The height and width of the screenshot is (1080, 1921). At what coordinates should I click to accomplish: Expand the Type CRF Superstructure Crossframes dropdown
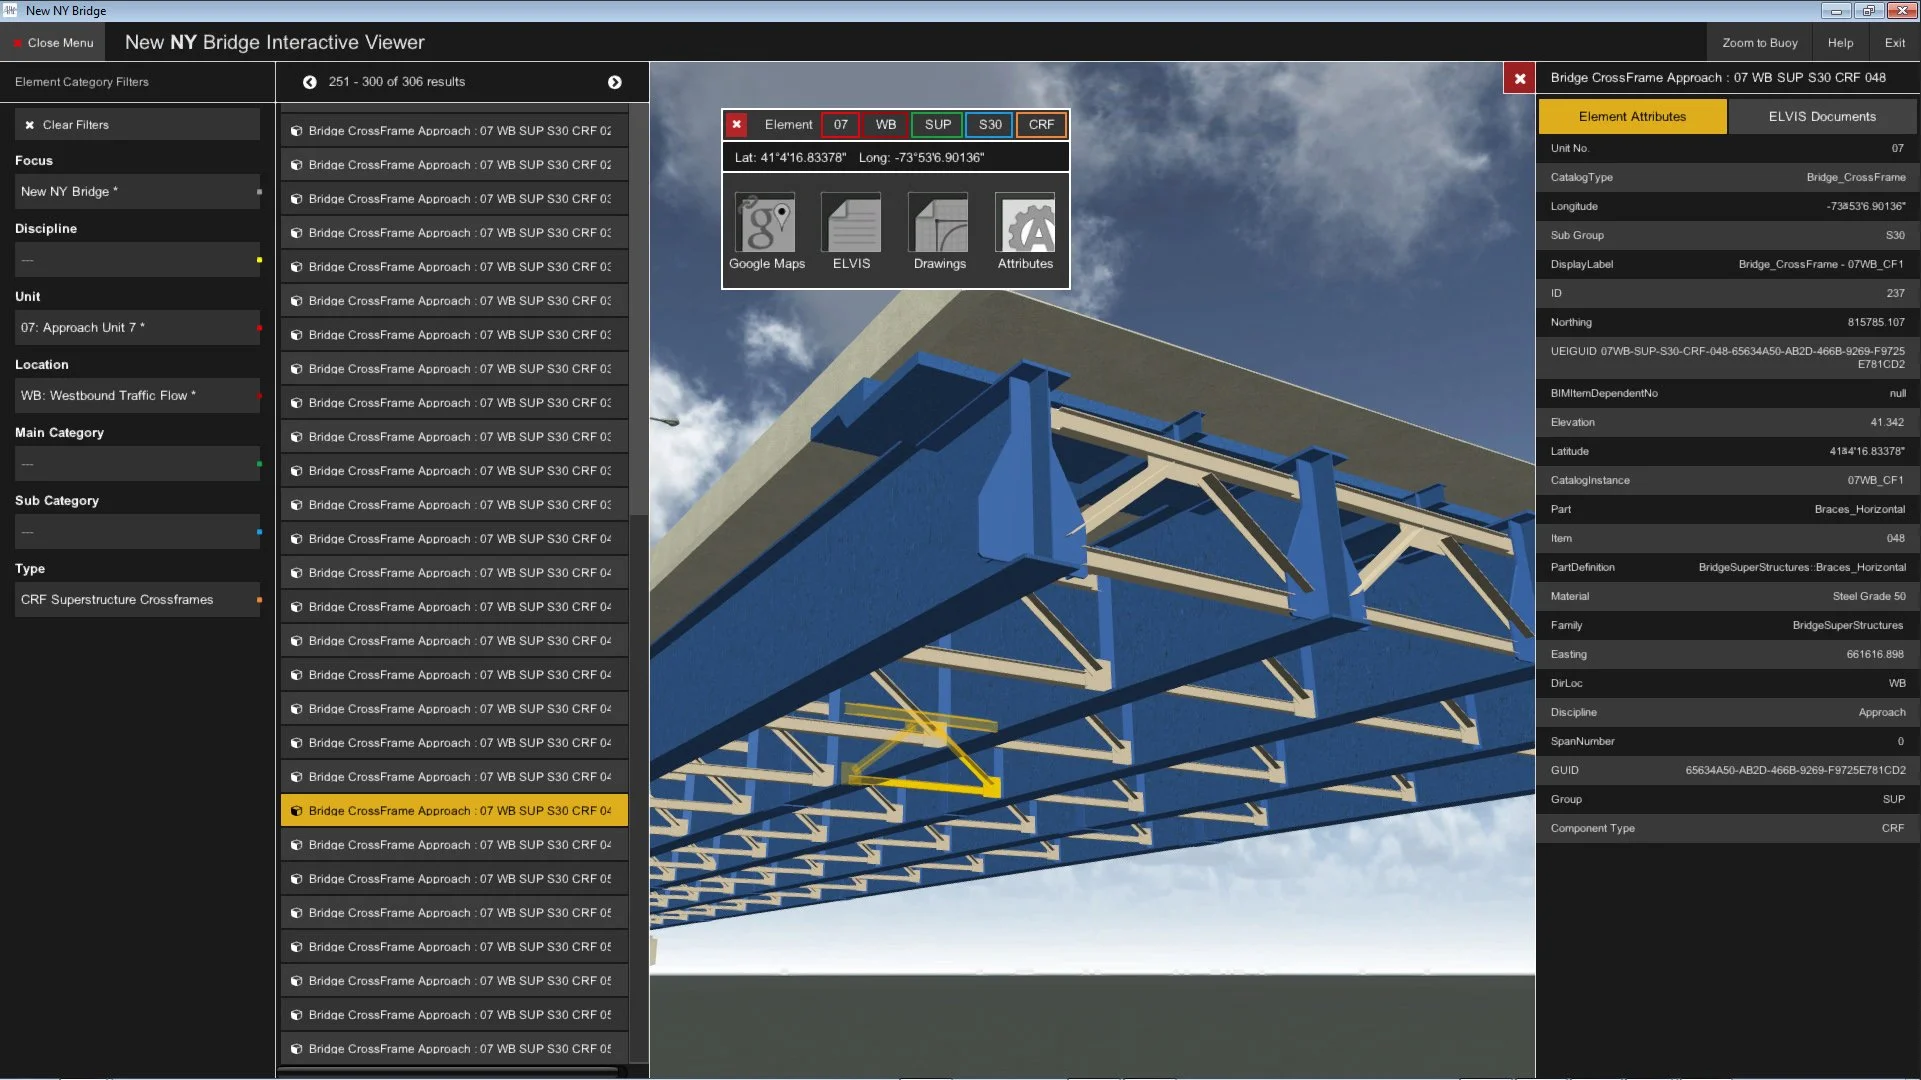pyautogui.click(x=137, y=600)
